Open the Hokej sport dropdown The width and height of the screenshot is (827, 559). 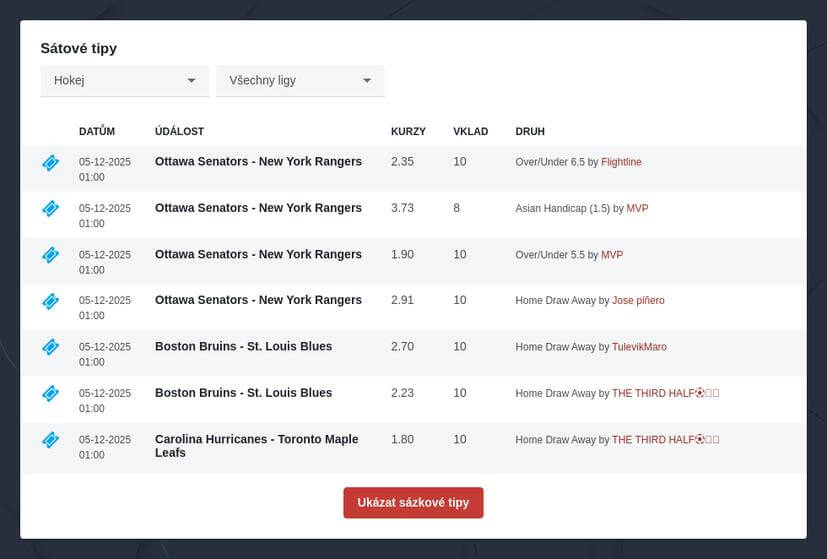pyautogui.click(x=124, y=80)
